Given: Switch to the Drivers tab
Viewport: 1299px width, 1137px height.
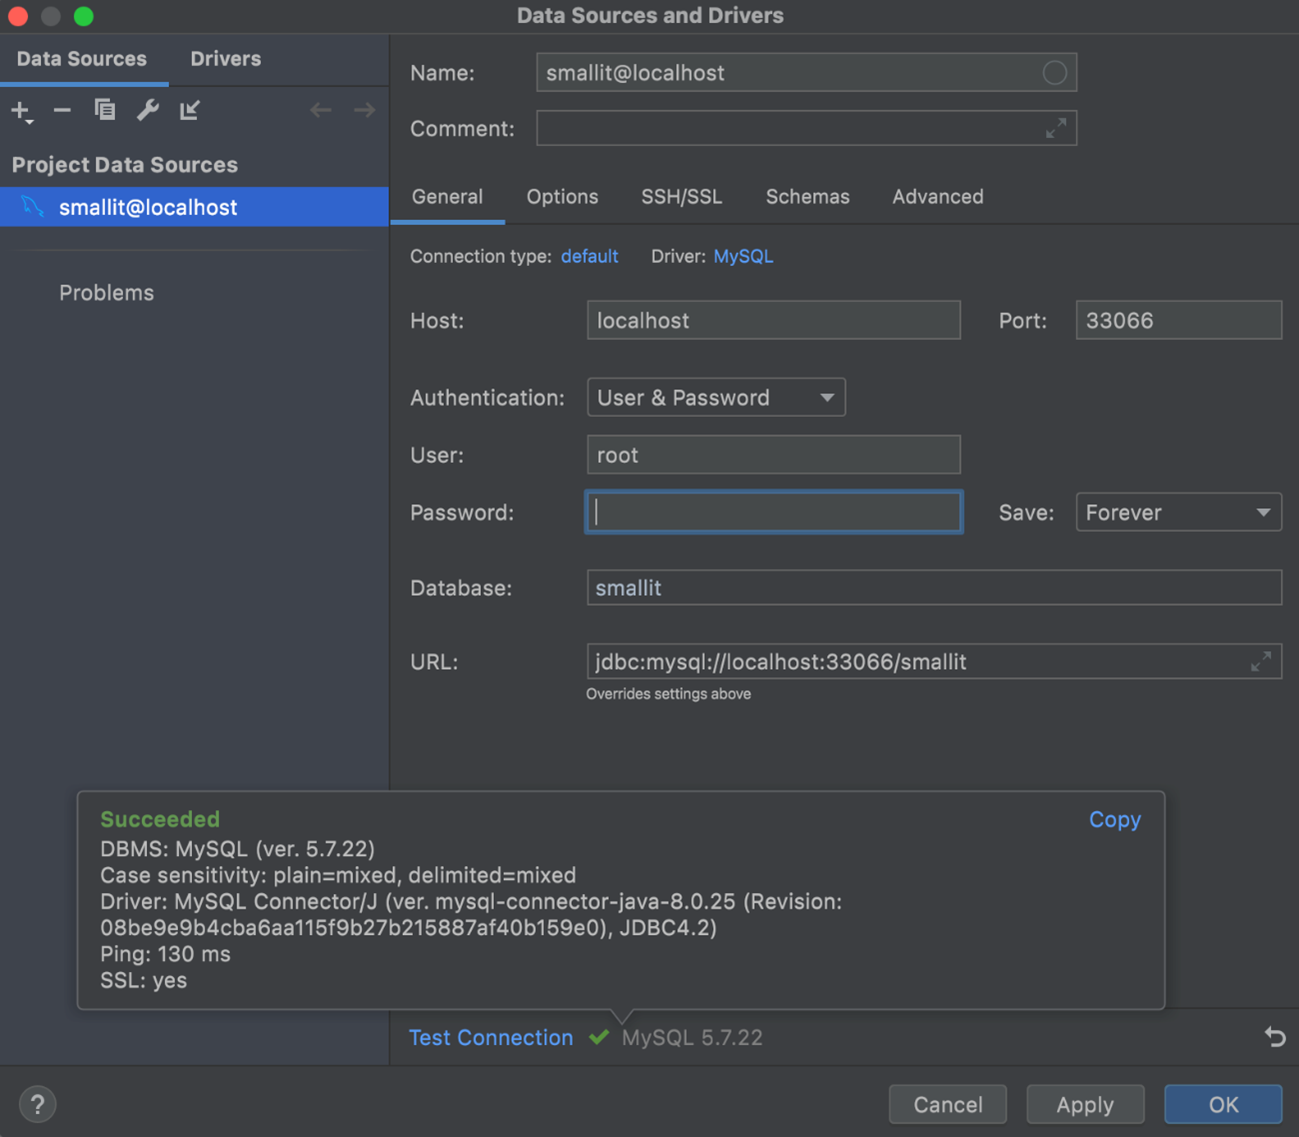Looking at the screenshot, I should tap(225, 59).
